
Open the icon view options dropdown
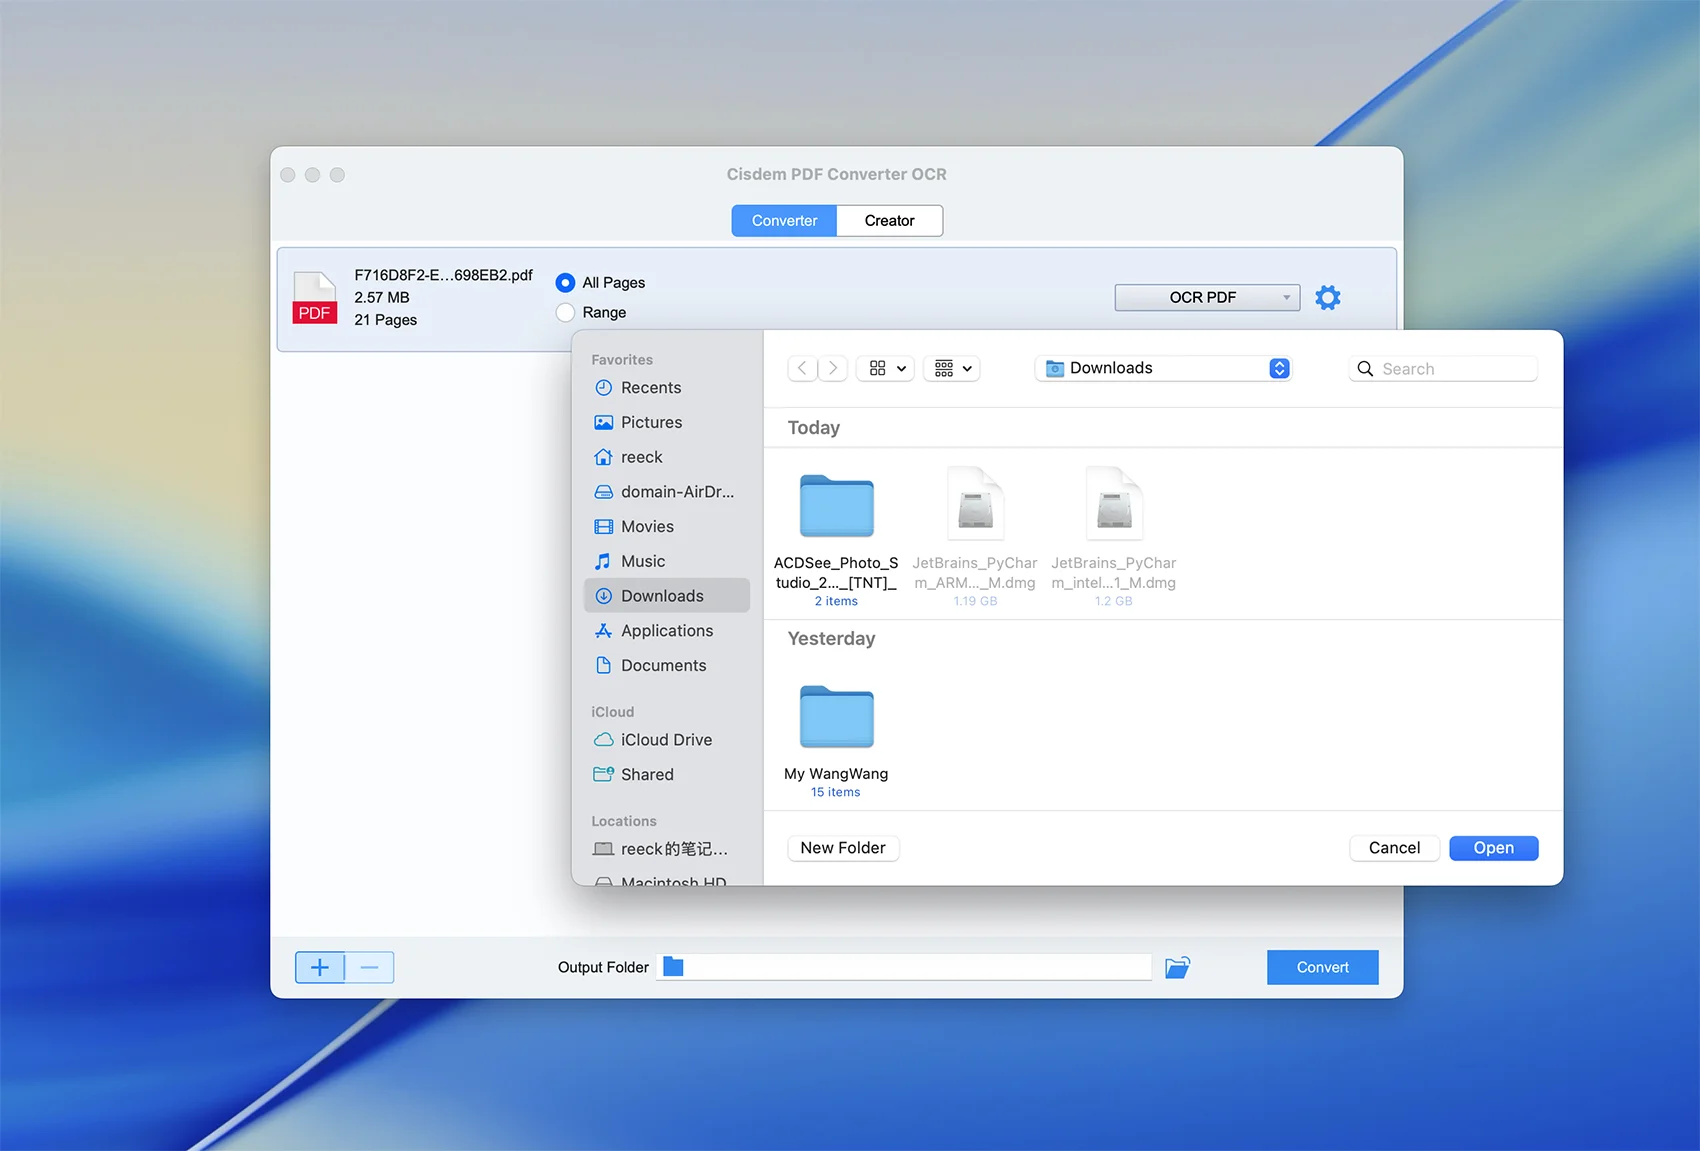[886, 368]
